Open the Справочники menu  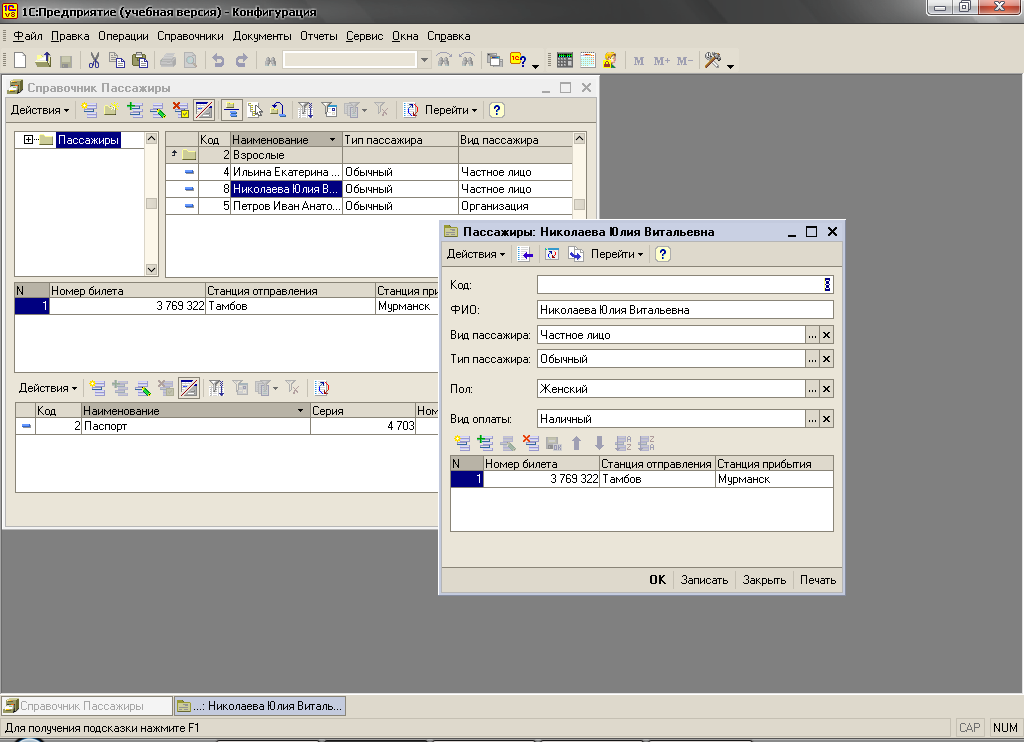190,36
